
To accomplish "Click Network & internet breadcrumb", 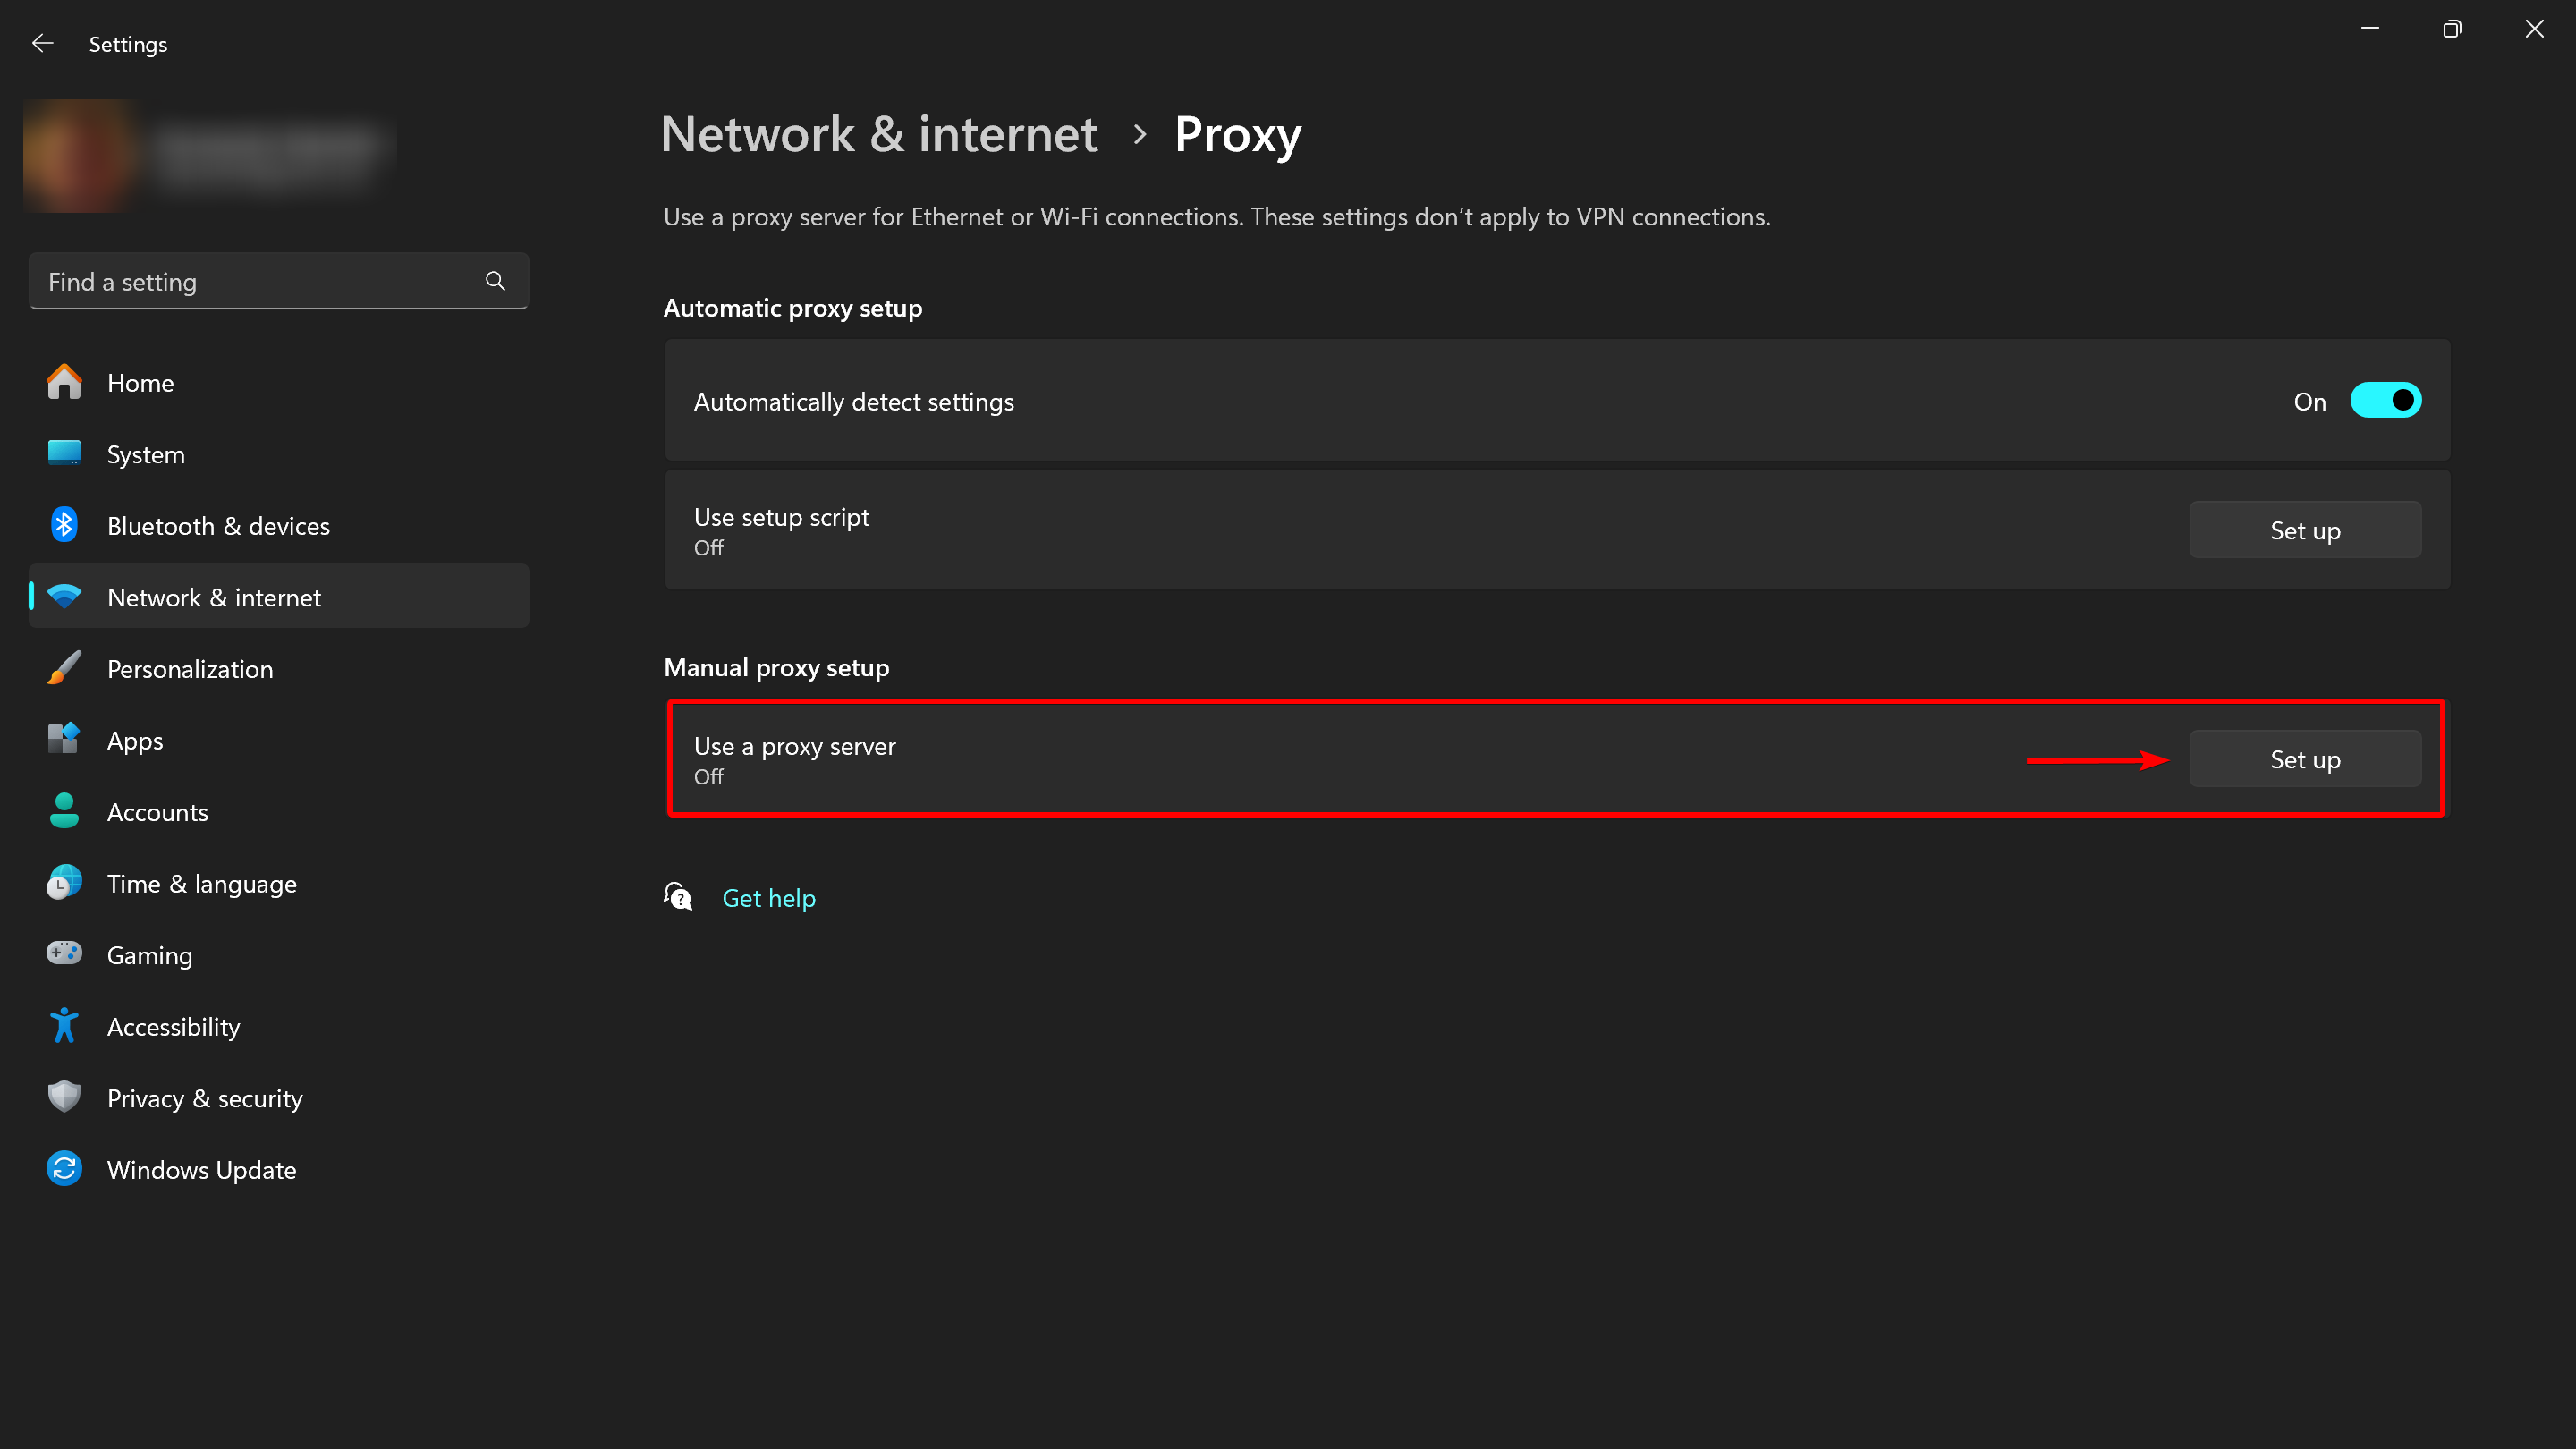I will [x=879, y=134].
